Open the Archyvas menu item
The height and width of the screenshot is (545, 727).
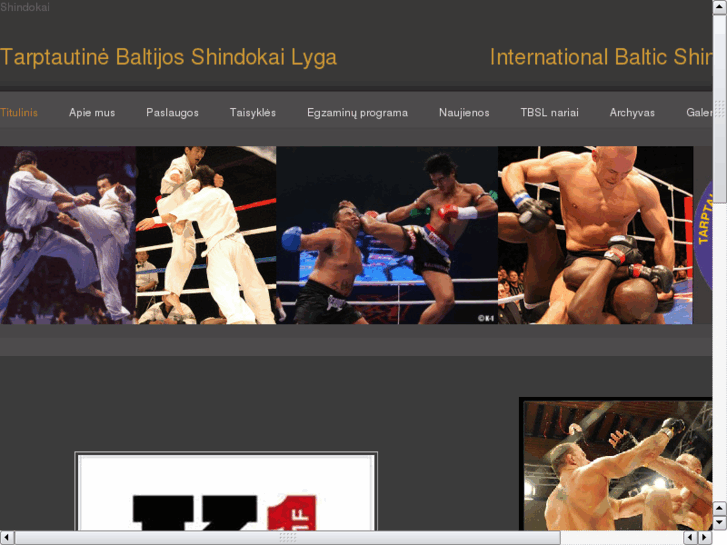click(x=632, y=113)
